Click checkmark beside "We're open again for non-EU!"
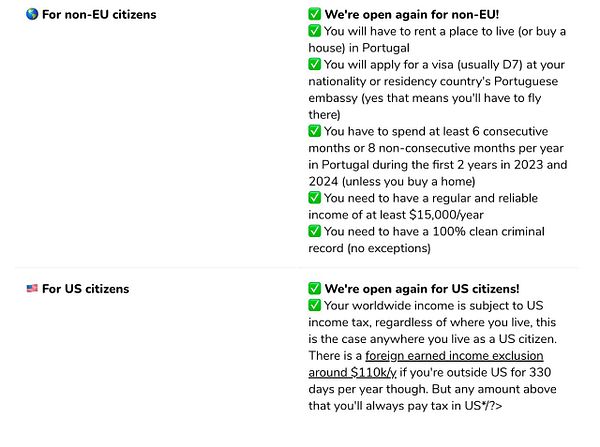Viewport: 600px width, 447px height. pos(314,15)
